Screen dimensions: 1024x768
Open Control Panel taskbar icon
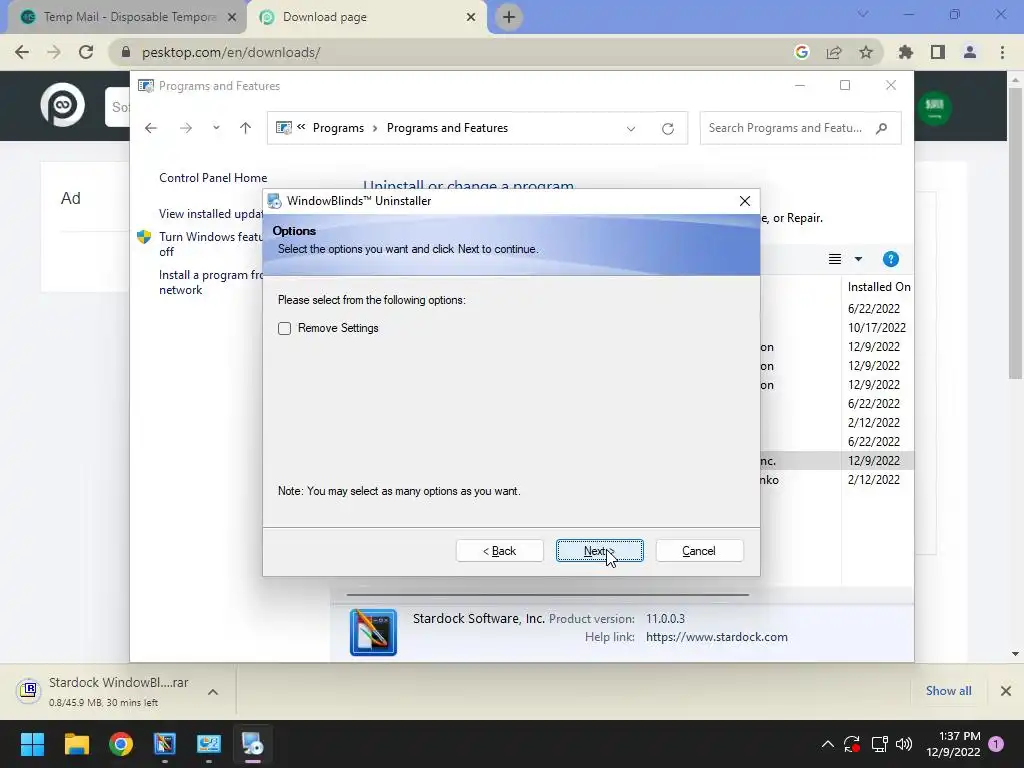[x=209, y=744]
